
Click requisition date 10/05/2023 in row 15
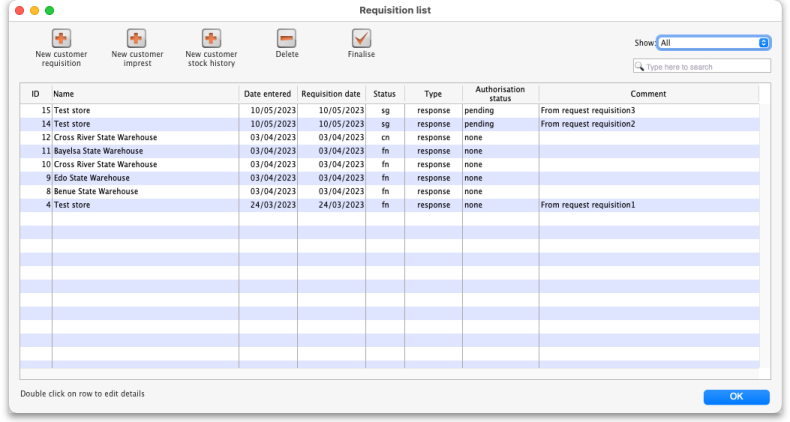(x=341, y=110)
